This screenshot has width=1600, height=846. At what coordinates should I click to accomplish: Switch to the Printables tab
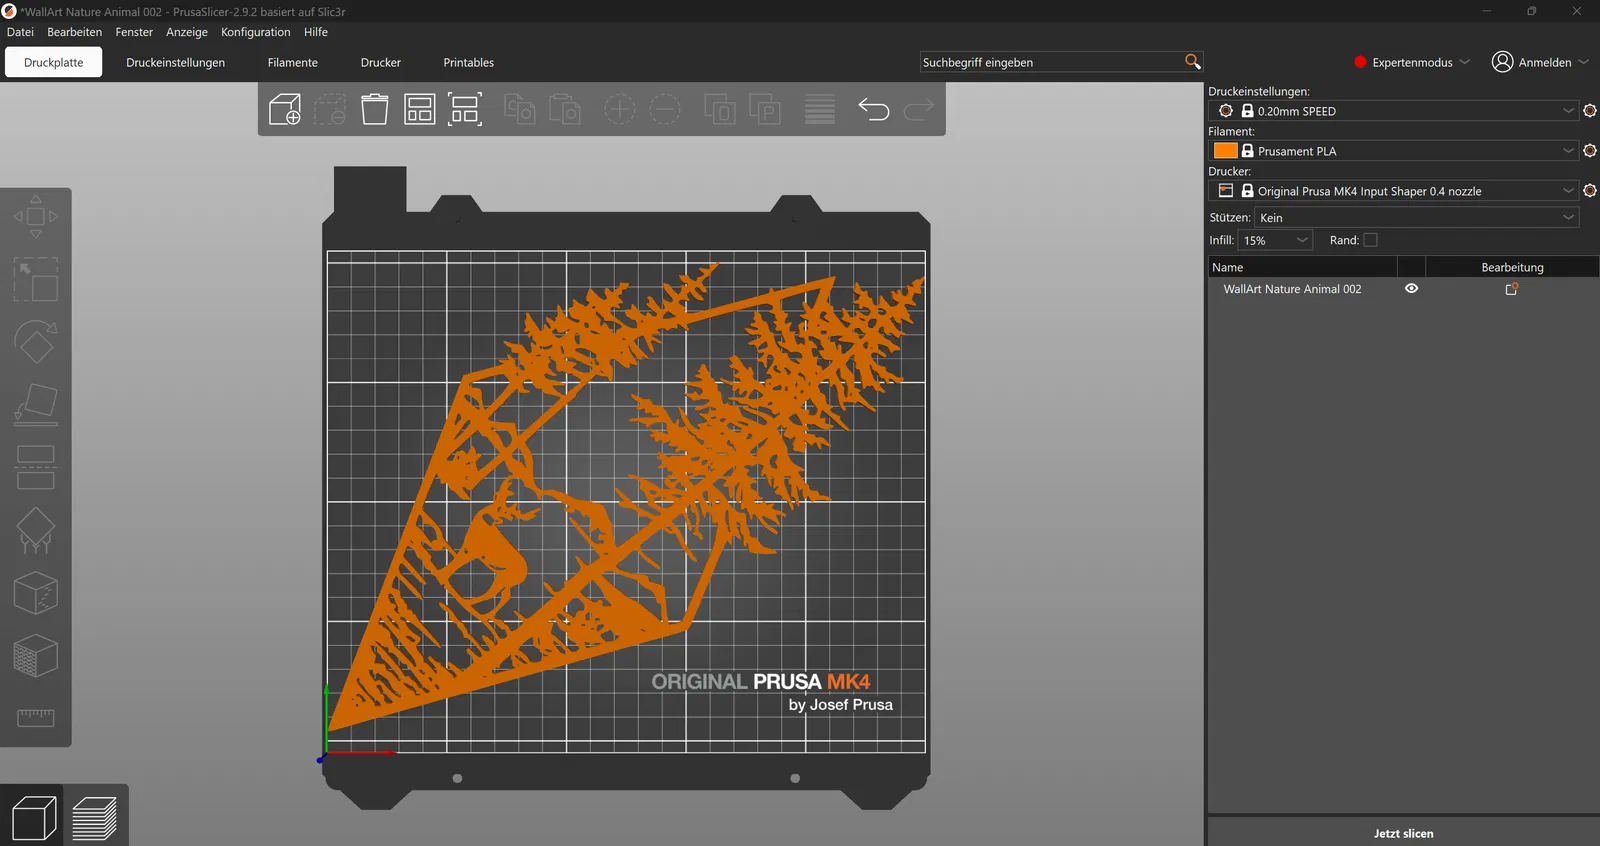click(469, 62)
